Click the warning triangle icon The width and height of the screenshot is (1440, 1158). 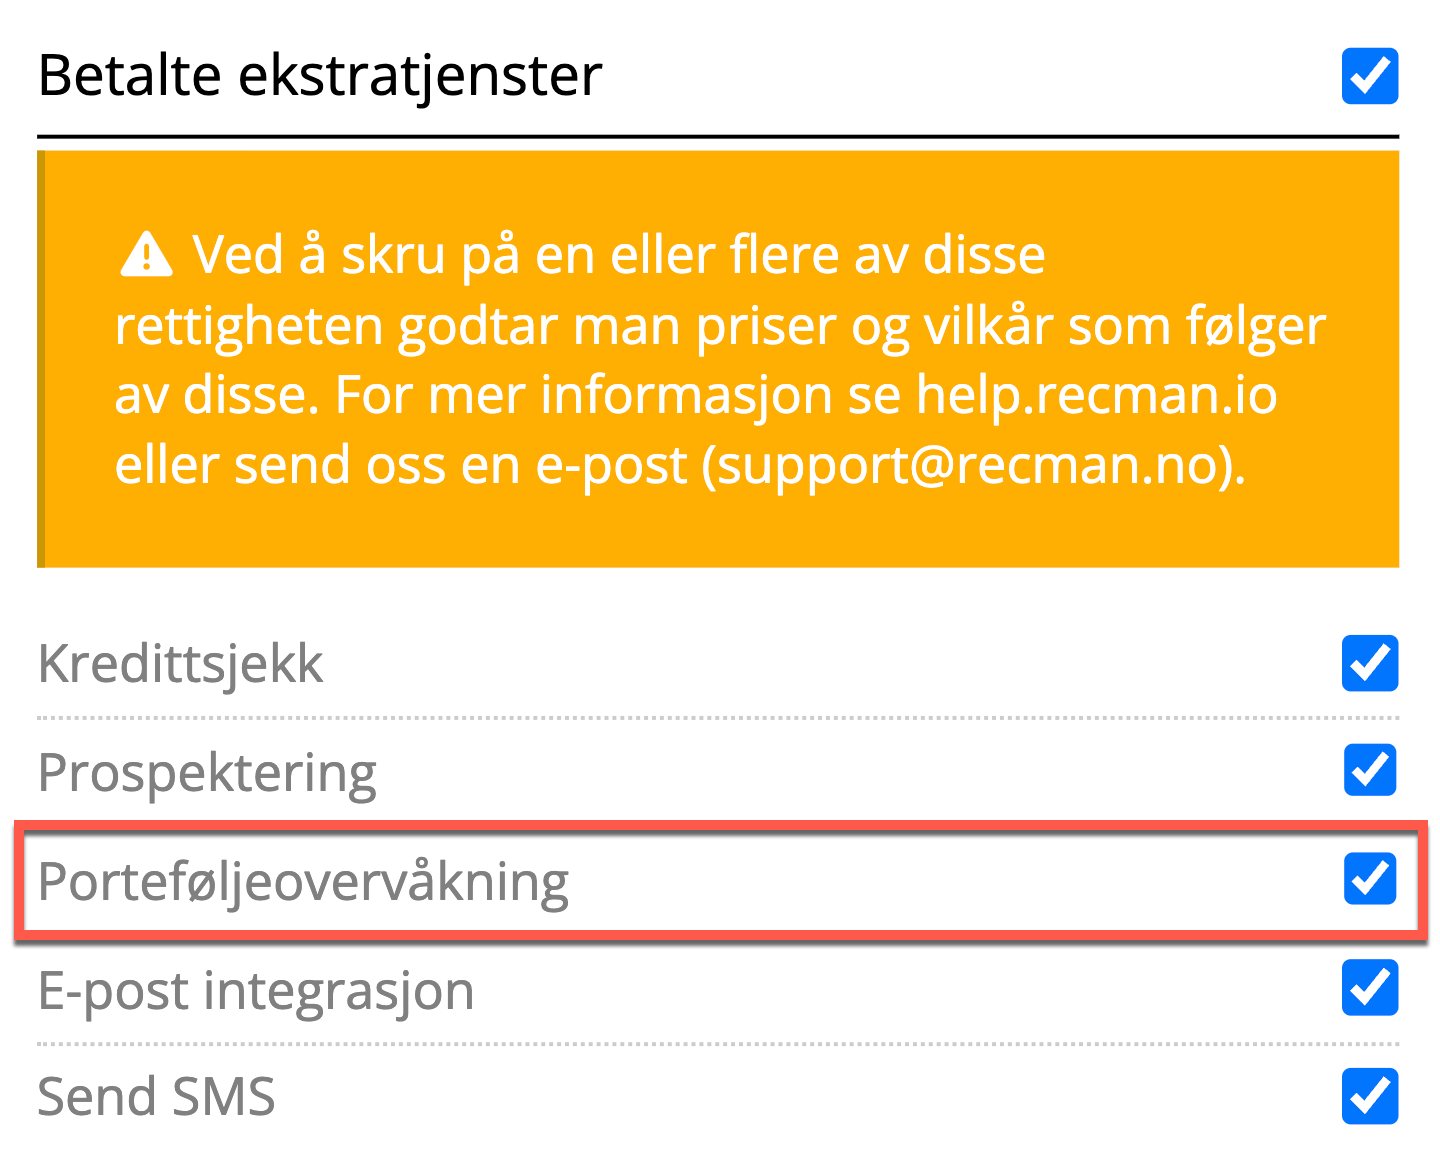click(146, 254)
